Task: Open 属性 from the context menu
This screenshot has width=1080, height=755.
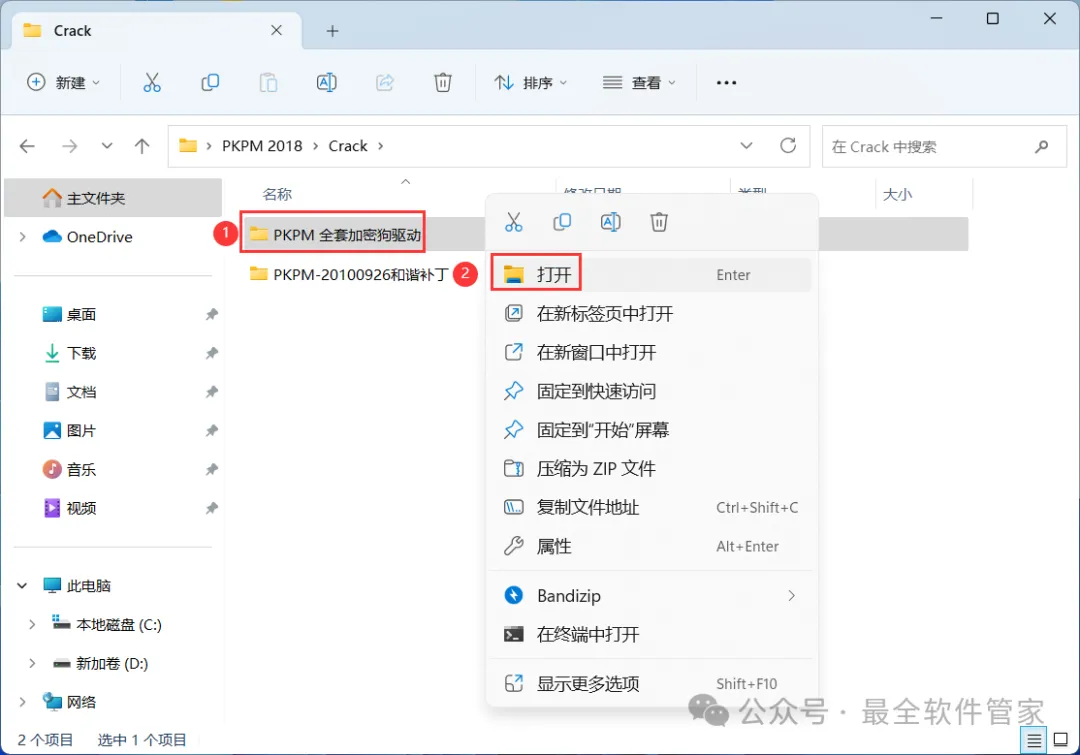Action: (x=651, y=546)
